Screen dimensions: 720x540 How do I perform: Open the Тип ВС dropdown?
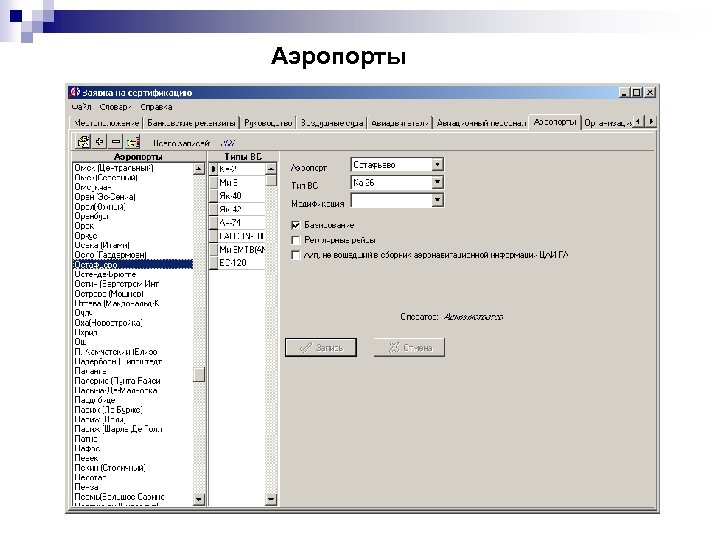(438, 182)
